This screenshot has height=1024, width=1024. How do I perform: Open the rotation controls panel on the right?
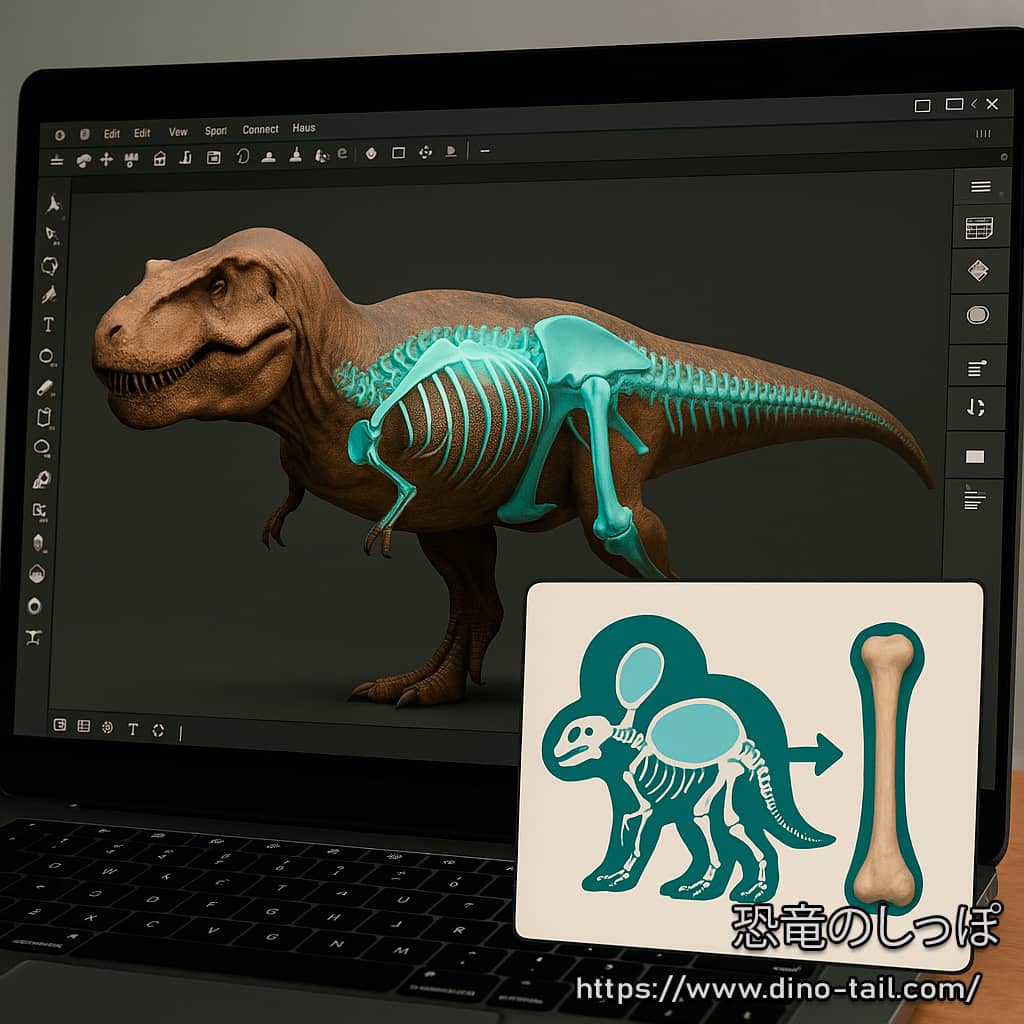(x=978, y=404)
